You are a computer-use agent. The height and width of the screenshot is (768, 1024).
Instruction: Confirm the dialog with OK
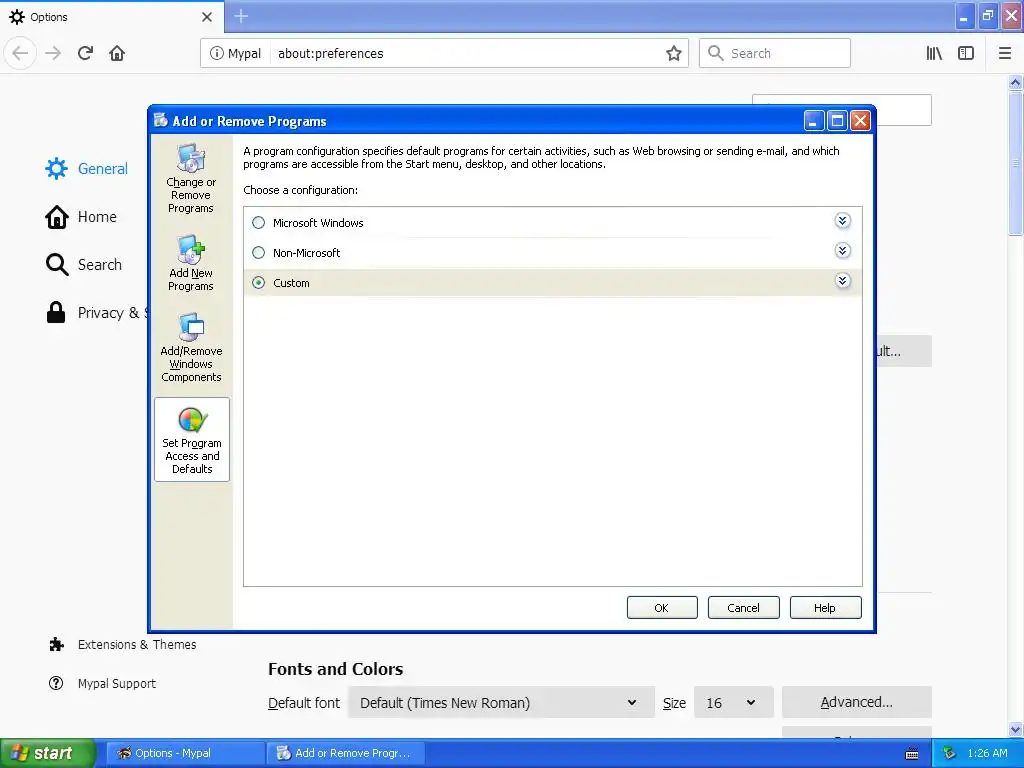click(662, 608)
